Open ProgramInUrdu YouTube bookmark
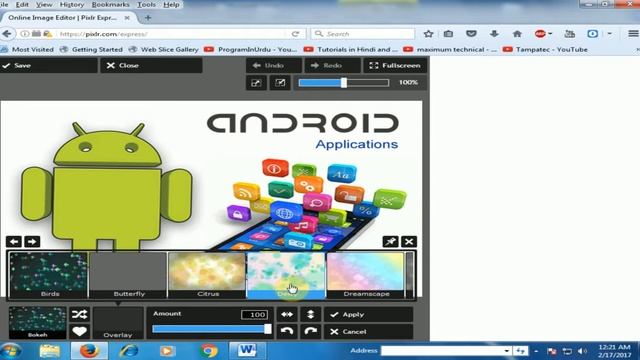Image resolution: width=640 pixels, height=360 pixels. [251, 49]
